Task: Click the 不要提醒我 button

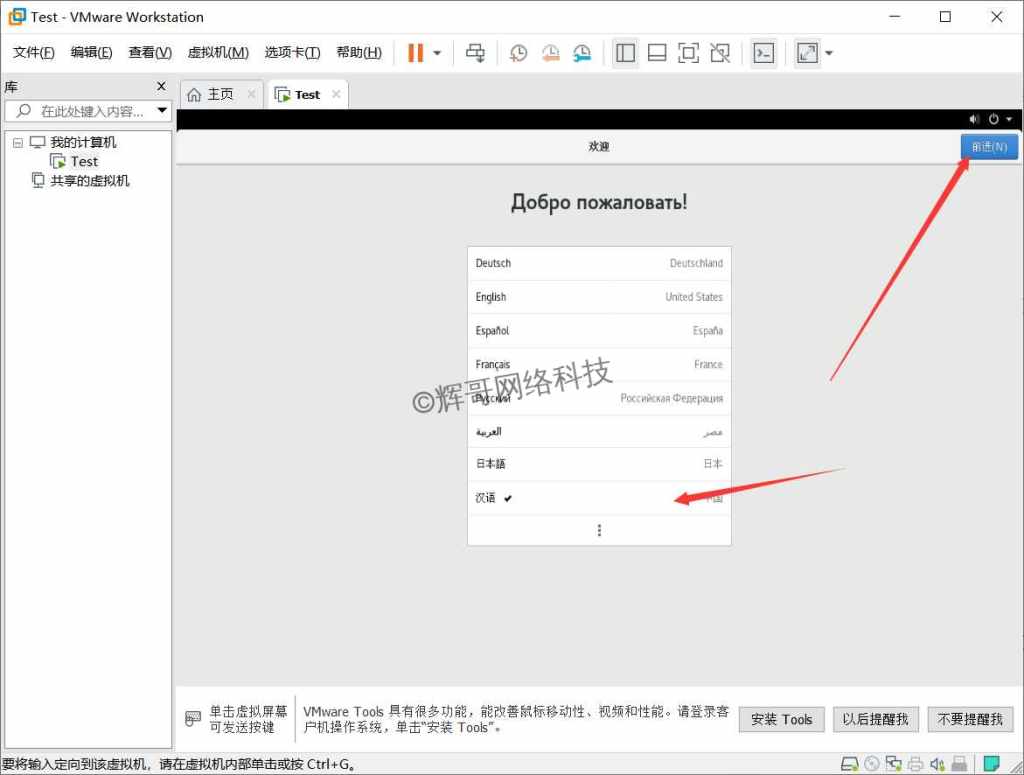Action: point(970,720)
